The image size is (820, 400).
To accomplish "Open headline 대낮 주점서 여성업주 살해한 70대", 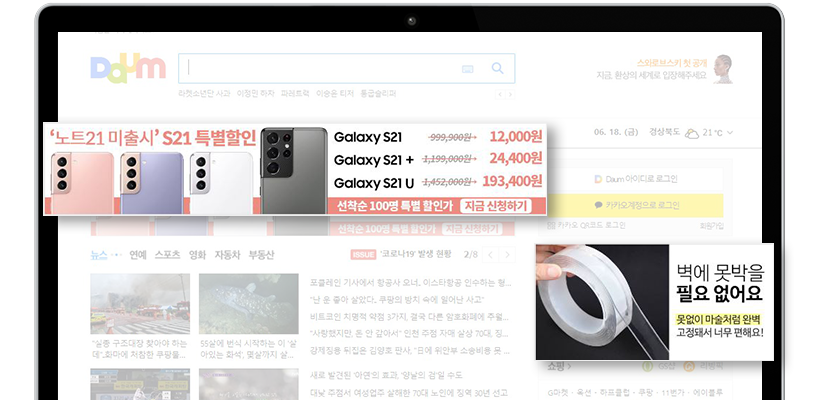I will (x=409, y=392).
